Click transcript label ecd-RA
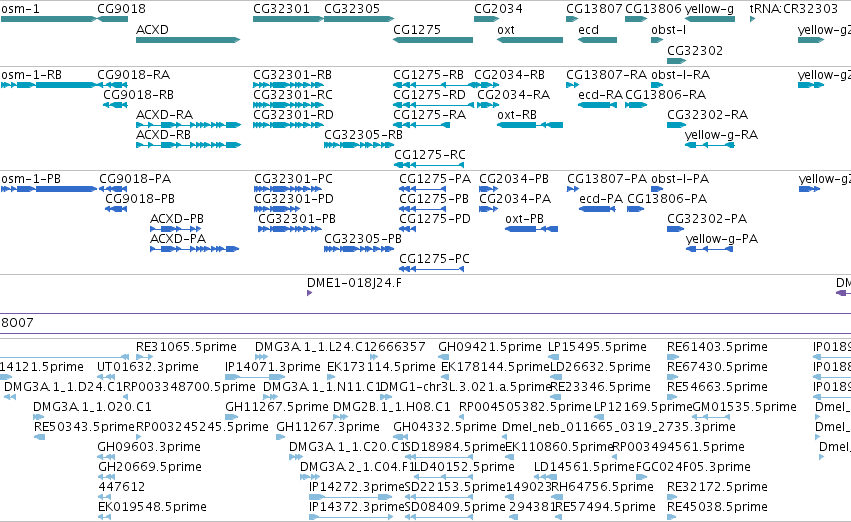Screen dimensions: 851x522 point(600,95)
